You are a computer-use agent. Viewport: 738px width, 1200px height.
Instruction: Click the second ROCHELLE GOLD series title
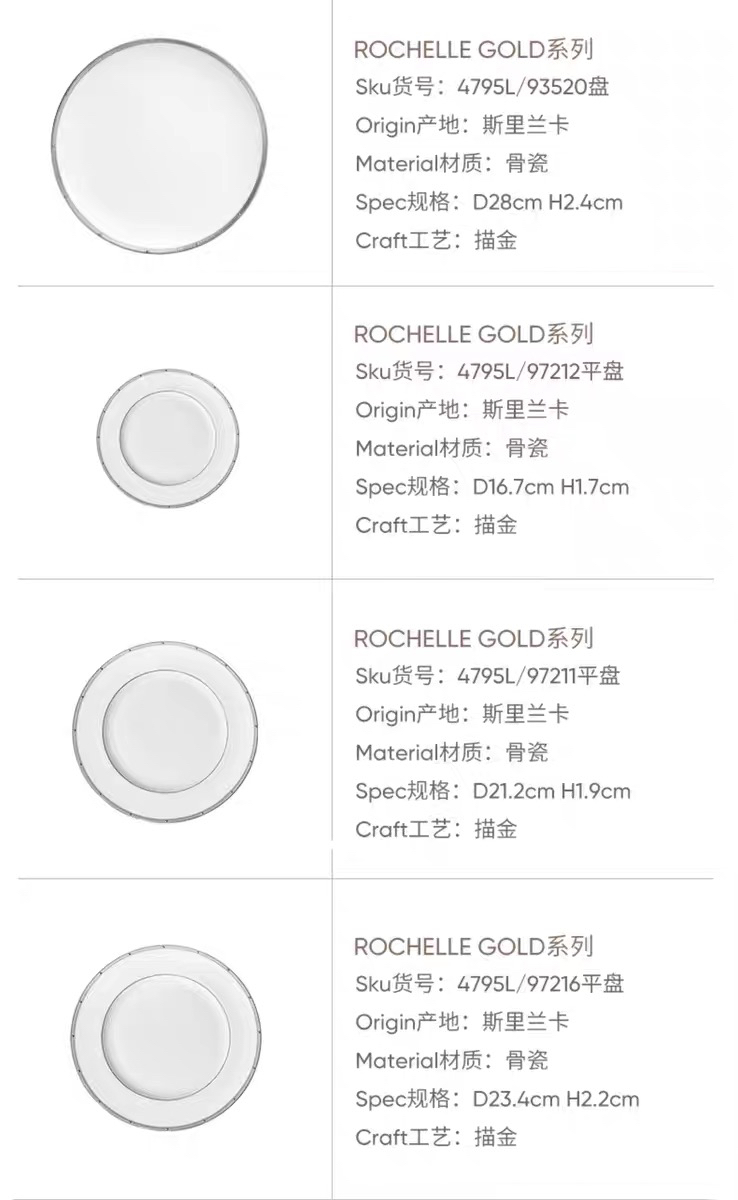point(474,333)
